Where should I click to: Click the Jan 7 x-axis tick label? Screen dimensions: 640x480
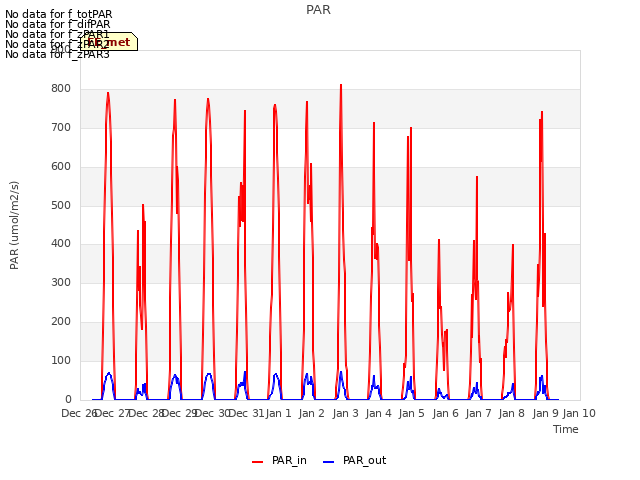[x=478, y=413]
